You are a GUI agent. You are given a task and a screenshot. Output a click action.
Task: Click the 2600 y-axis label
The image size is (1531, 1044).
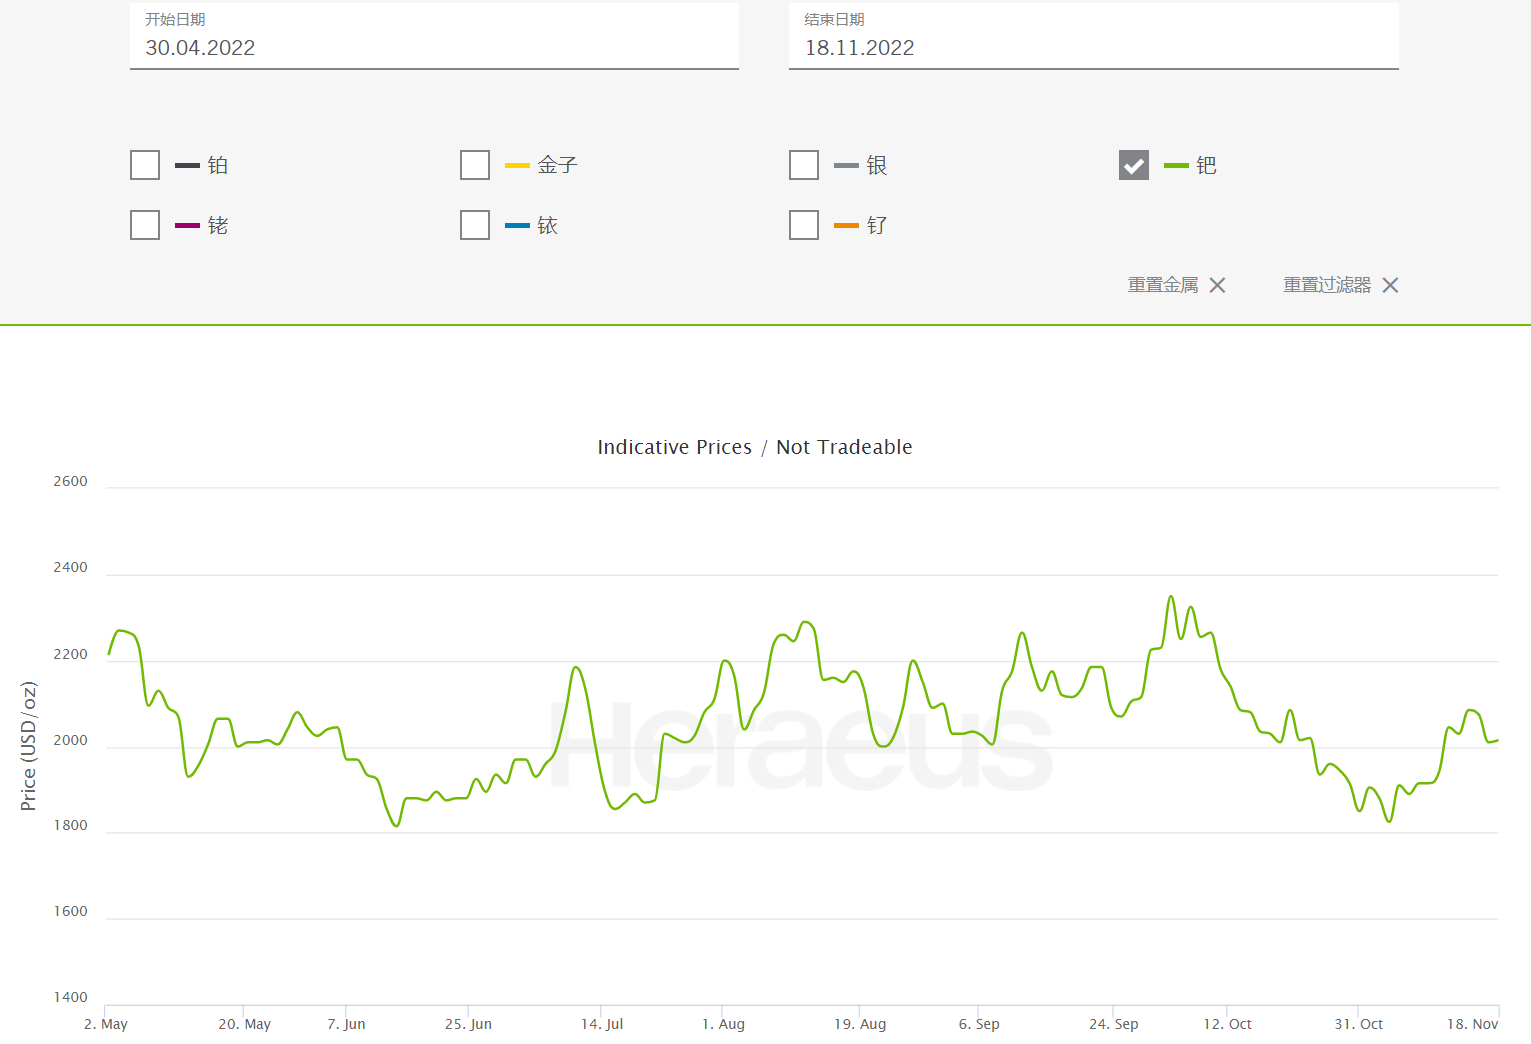click(70, 481)
